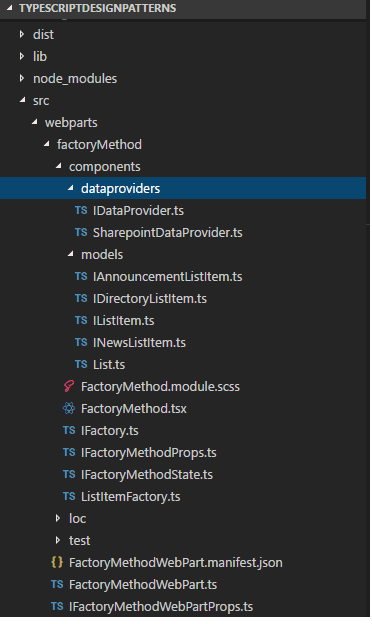Open FactoryMethod.tsx file name
This screenshot has height=624, width=372.
tap(134, 409)
